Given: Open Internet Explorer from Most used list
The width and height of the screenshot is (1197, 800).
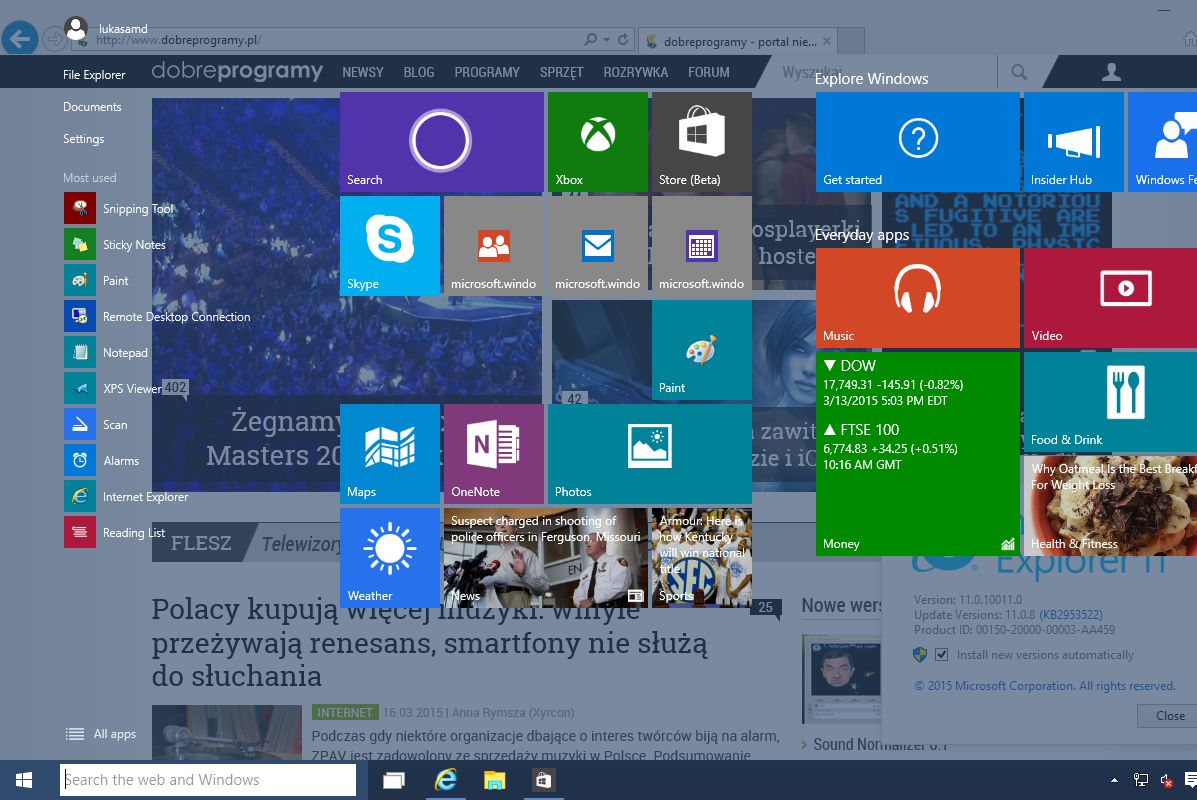Looking at the screenshot, I should tap(127, 496).
